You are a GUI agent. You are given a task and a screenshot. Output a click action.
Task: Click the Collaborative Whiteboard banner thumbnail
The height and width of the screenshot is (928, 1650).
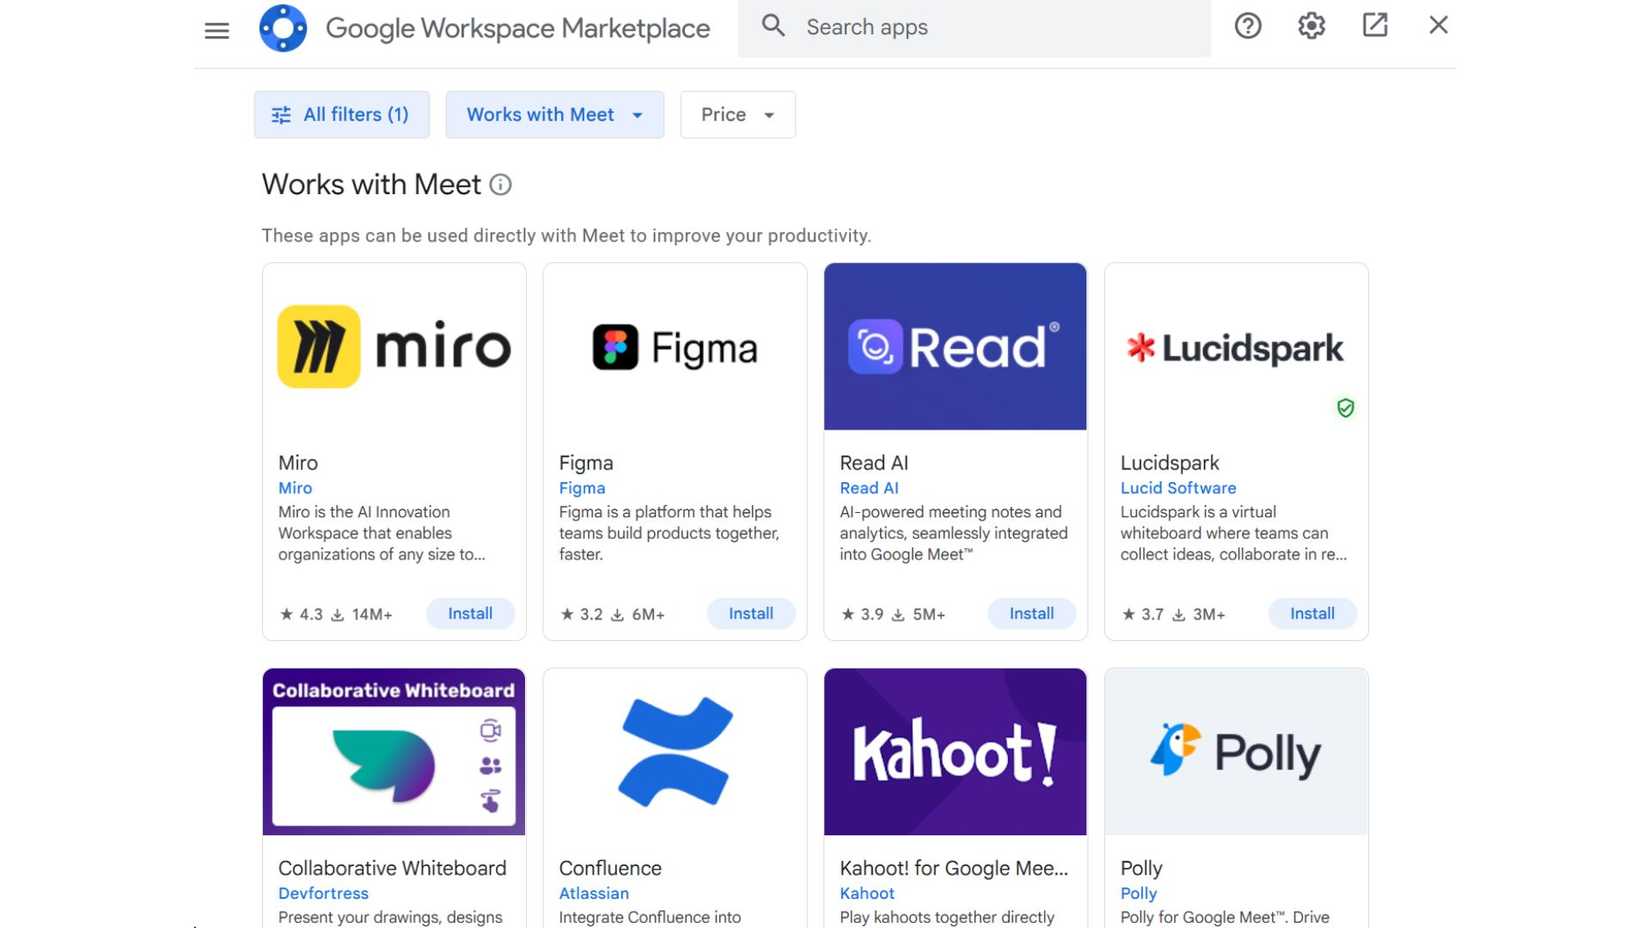coord(394,752)
